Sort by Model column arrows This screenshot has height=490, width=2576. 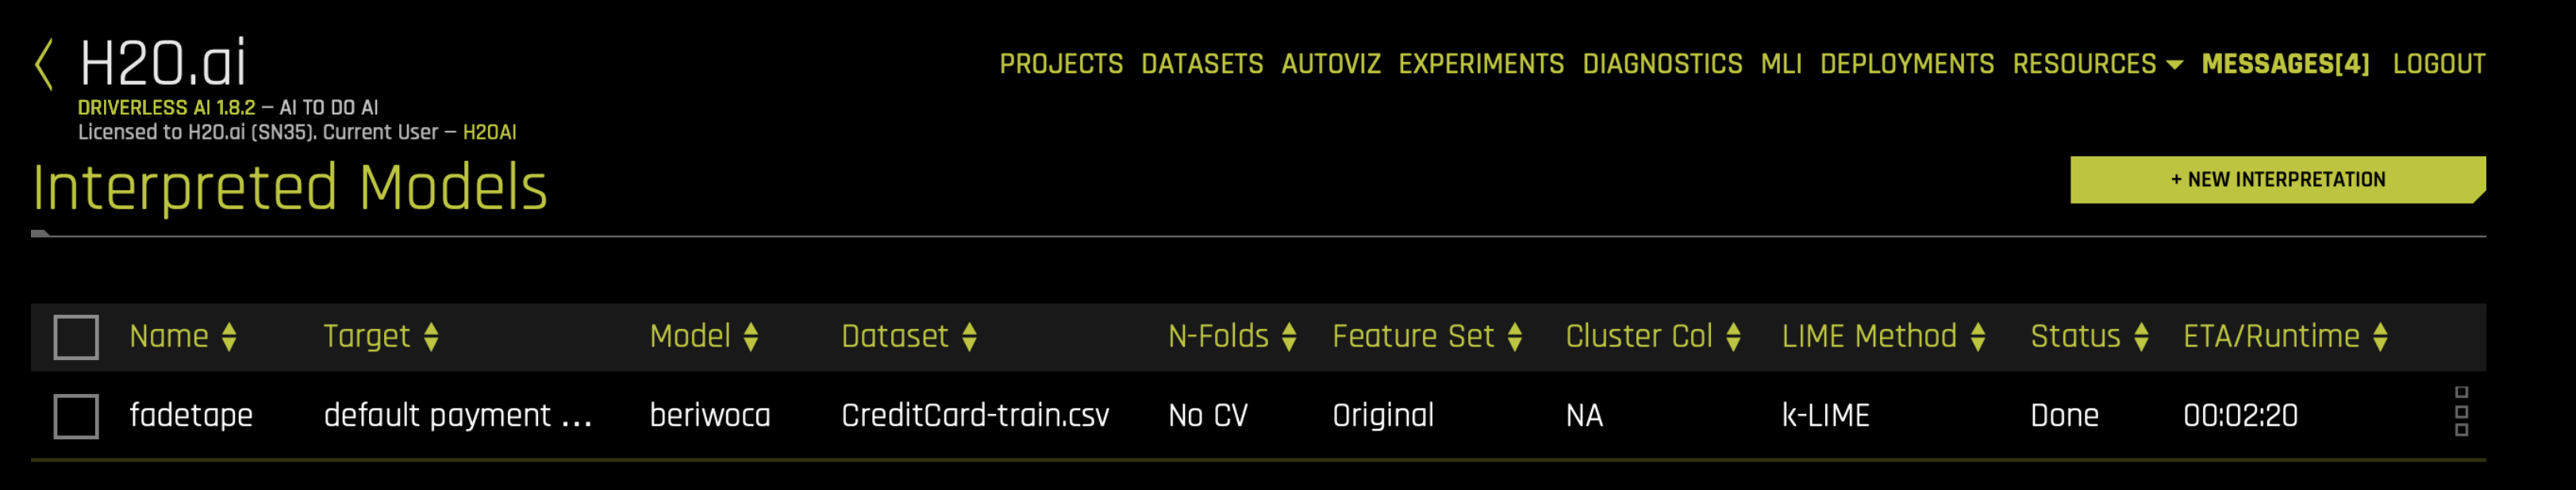[751, 337]
